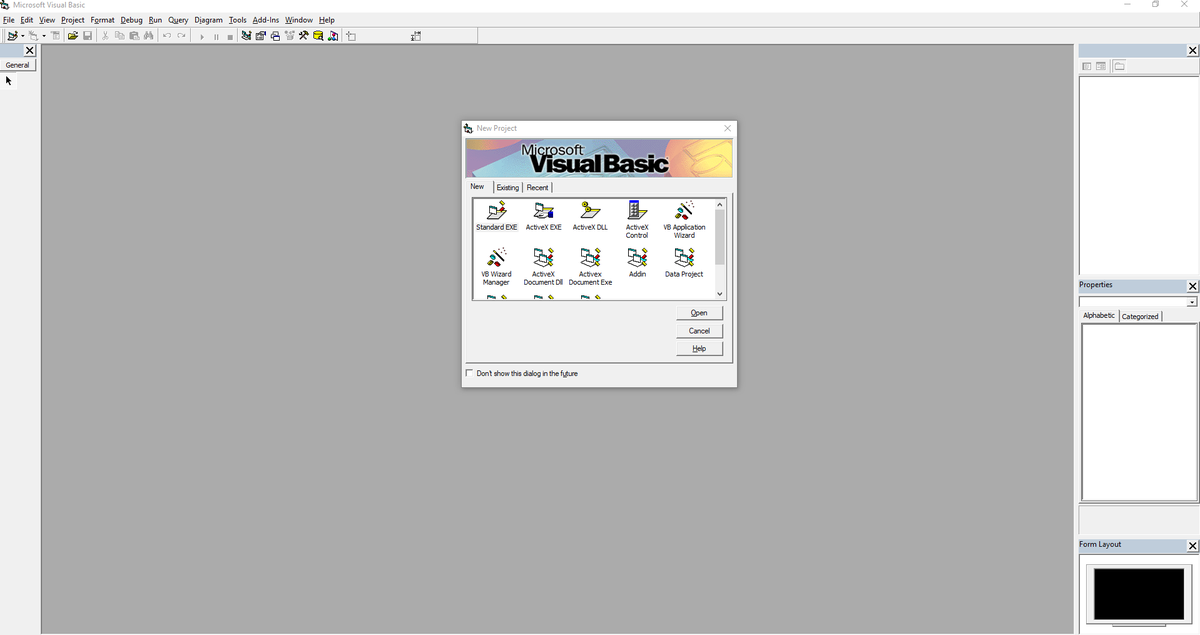The width and height of the screenshot is (1200, 635).
Task: Switch Properties to the Categorized tab
Action: coord(1140,316)
